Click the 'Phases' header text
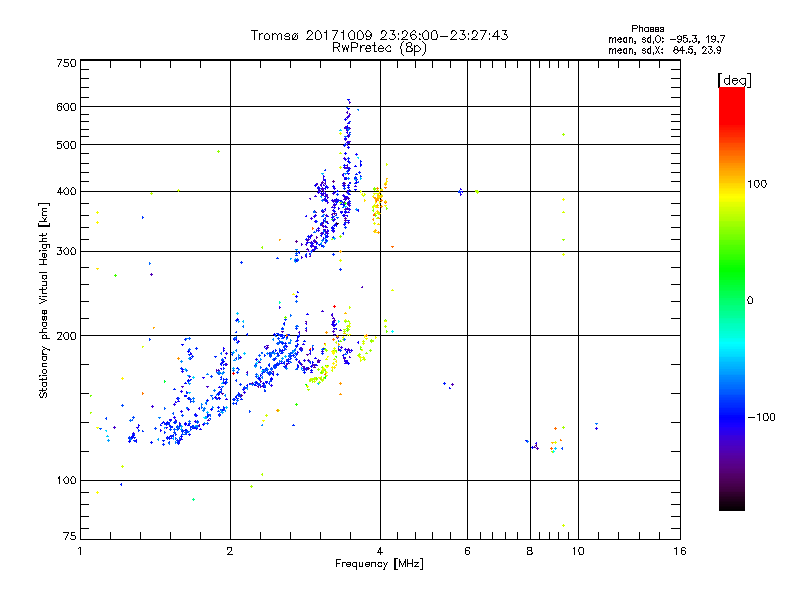This screenshot has height=600, width=800. [647, 29]
